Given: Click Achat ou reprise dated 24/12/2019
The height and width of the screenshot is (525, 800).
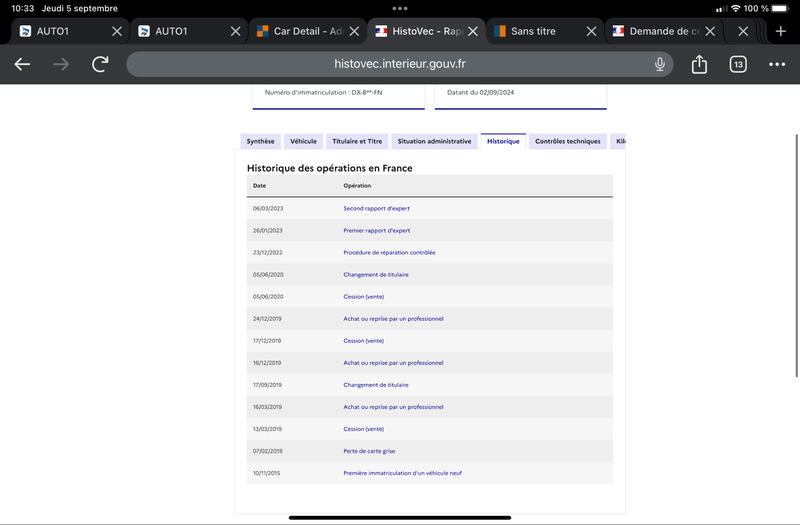Looking at the screenshot, I should pyautogui.click(x=393, y=319).
